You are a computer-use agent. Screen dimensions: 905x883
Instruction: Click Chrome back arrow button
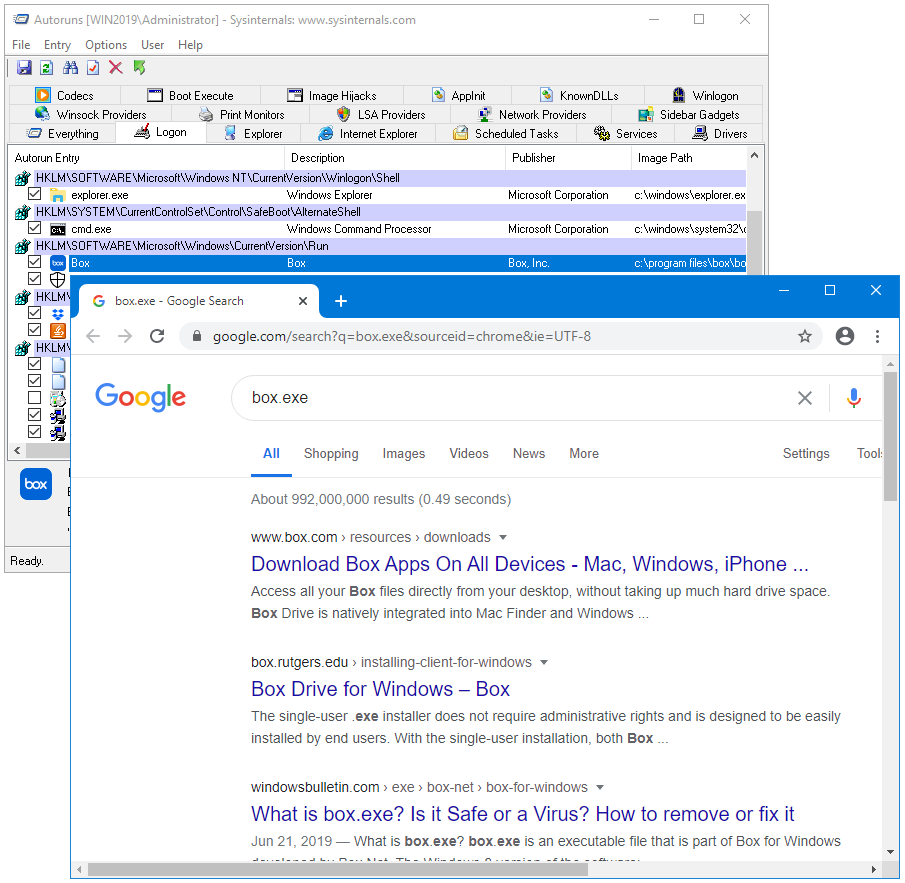point(93,336)
